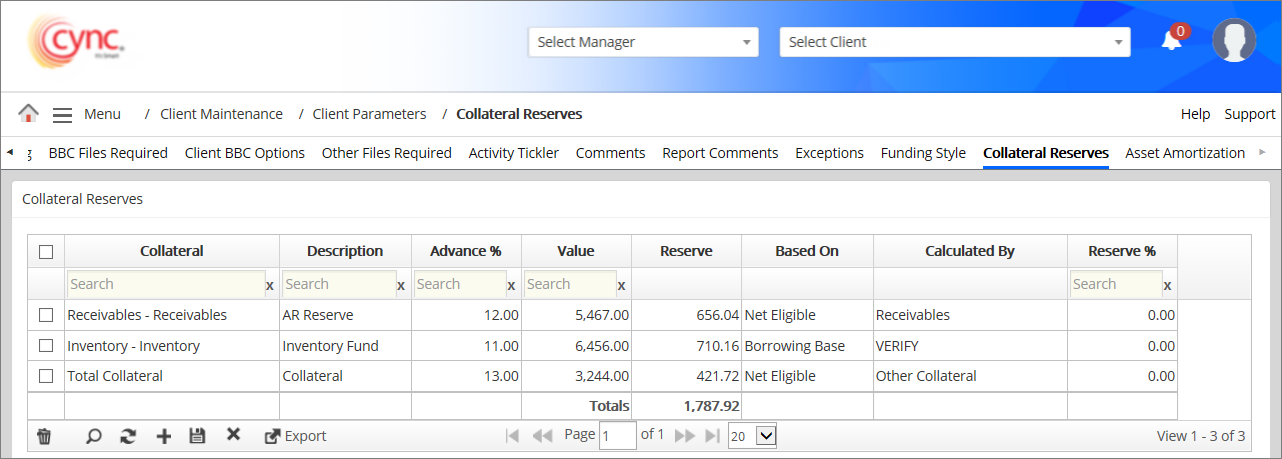The height and width of the screenshot is (459, 1282).
Task: Click the Home icon in breadcrumb bar
Action: (x=28, y=114)
